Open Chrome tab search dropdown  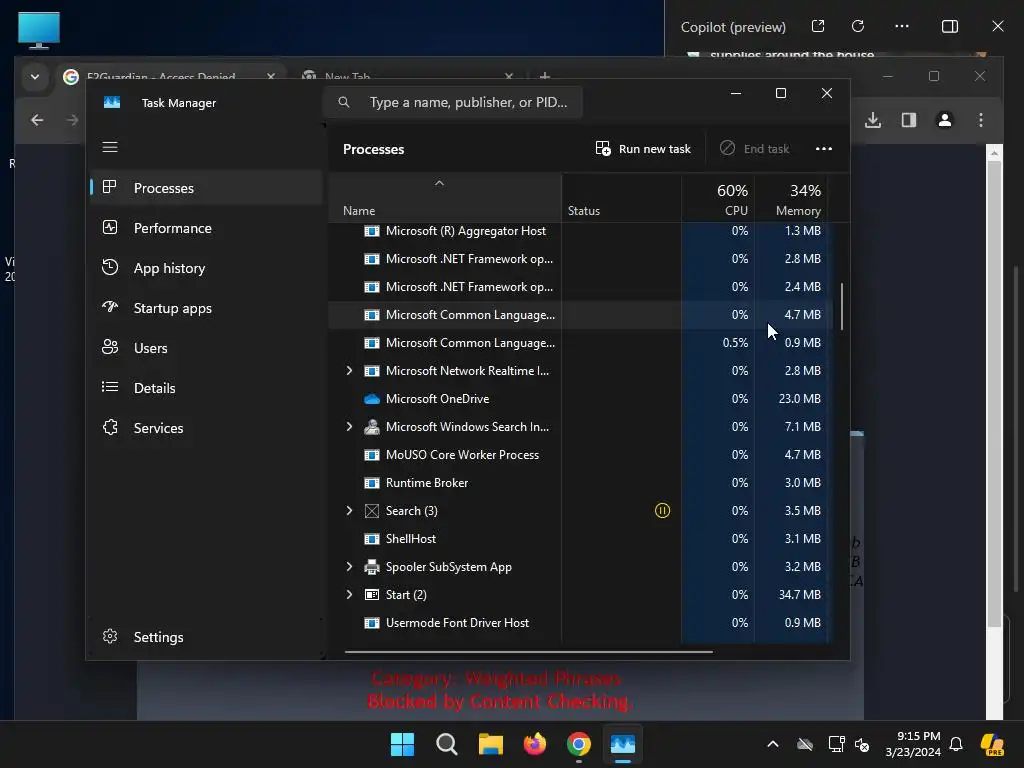click(35, 76)
